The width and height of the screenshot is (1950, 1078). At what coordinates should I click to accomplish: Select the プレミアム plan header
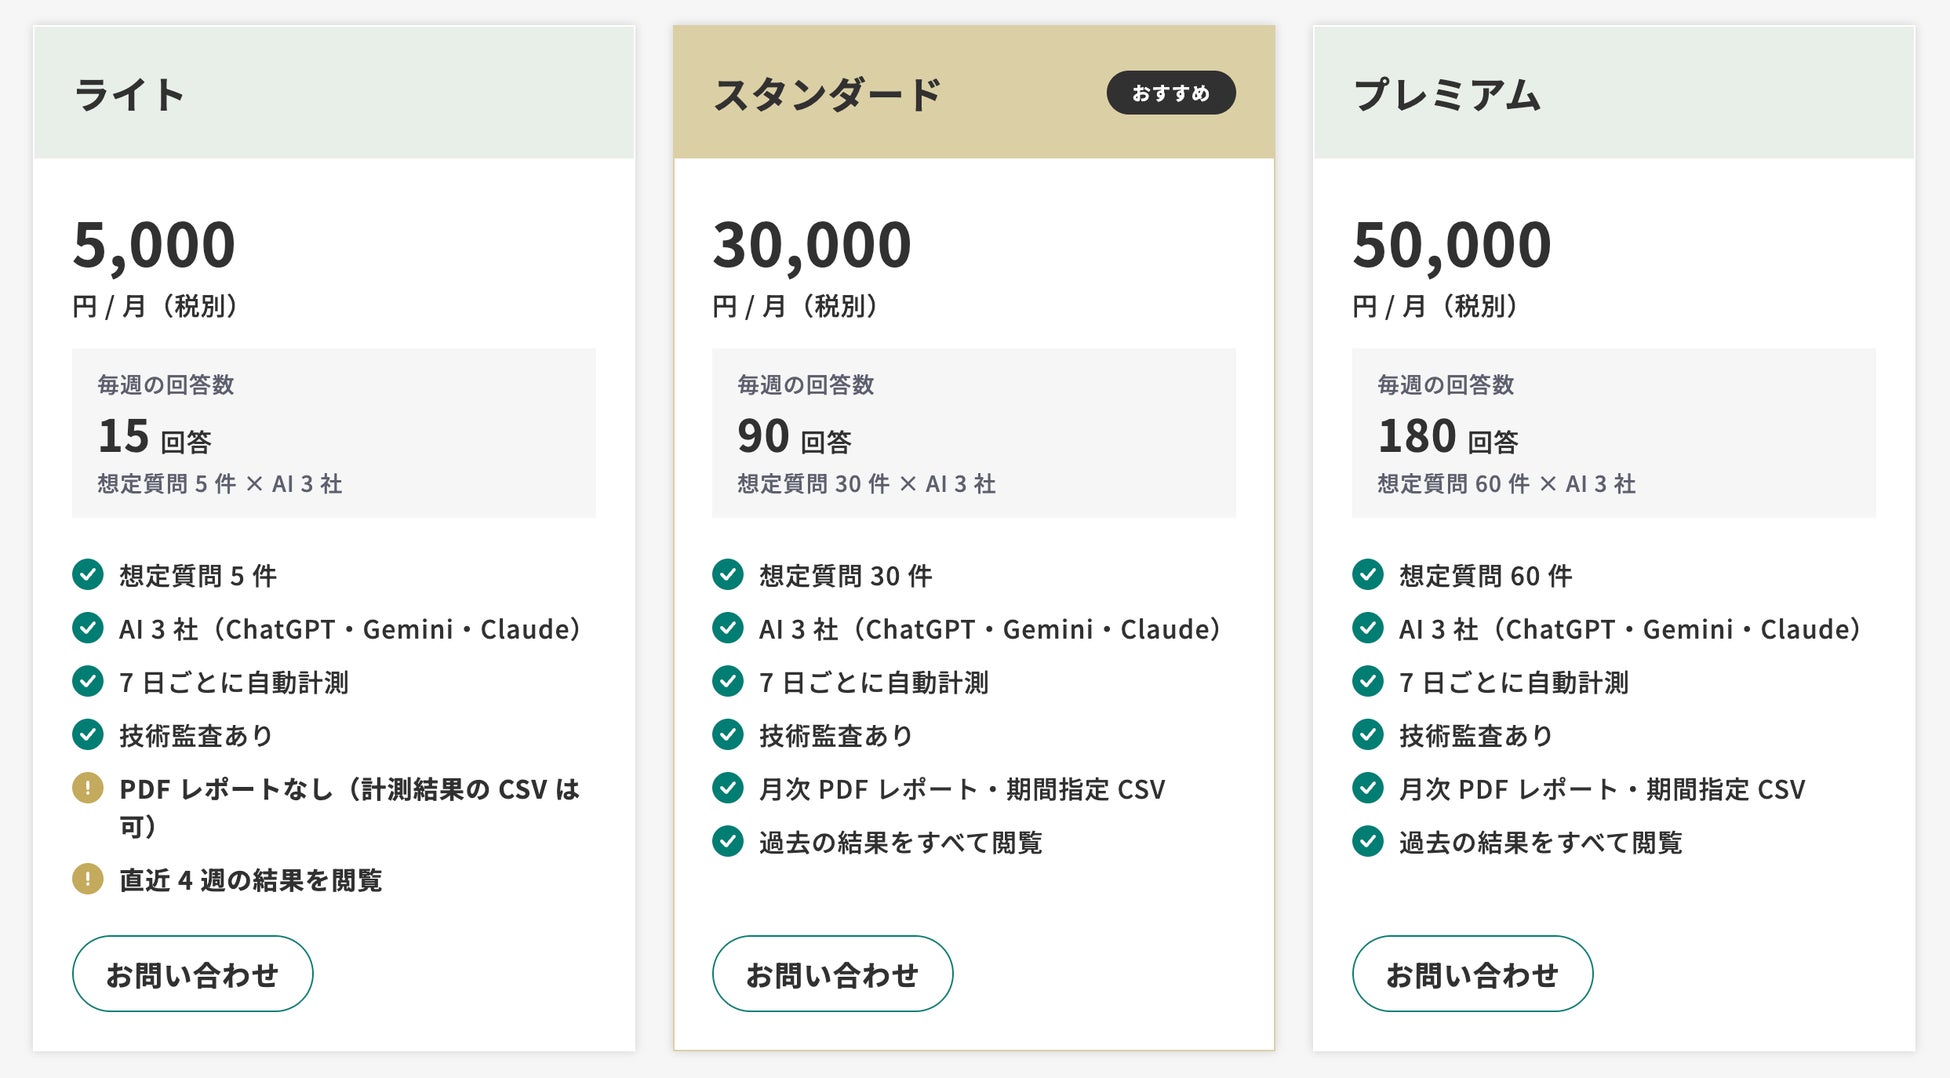pos(1614,93)
